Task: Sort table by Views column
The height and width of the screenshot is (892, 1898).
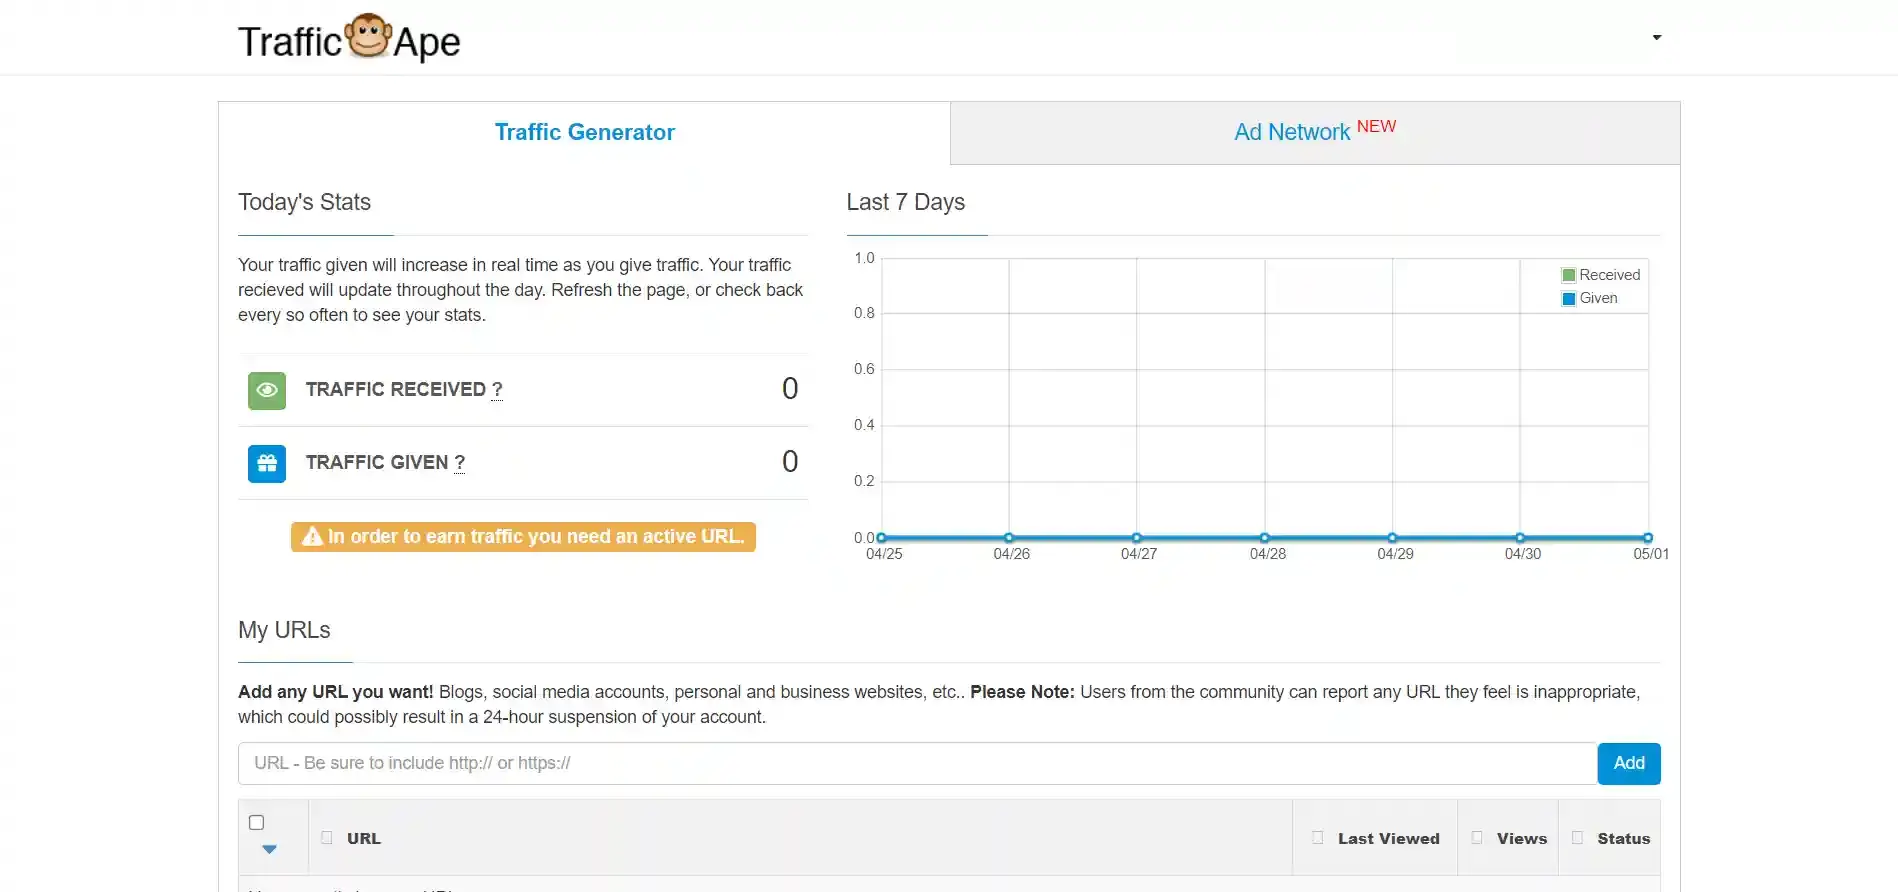Action: (1521, 838)
